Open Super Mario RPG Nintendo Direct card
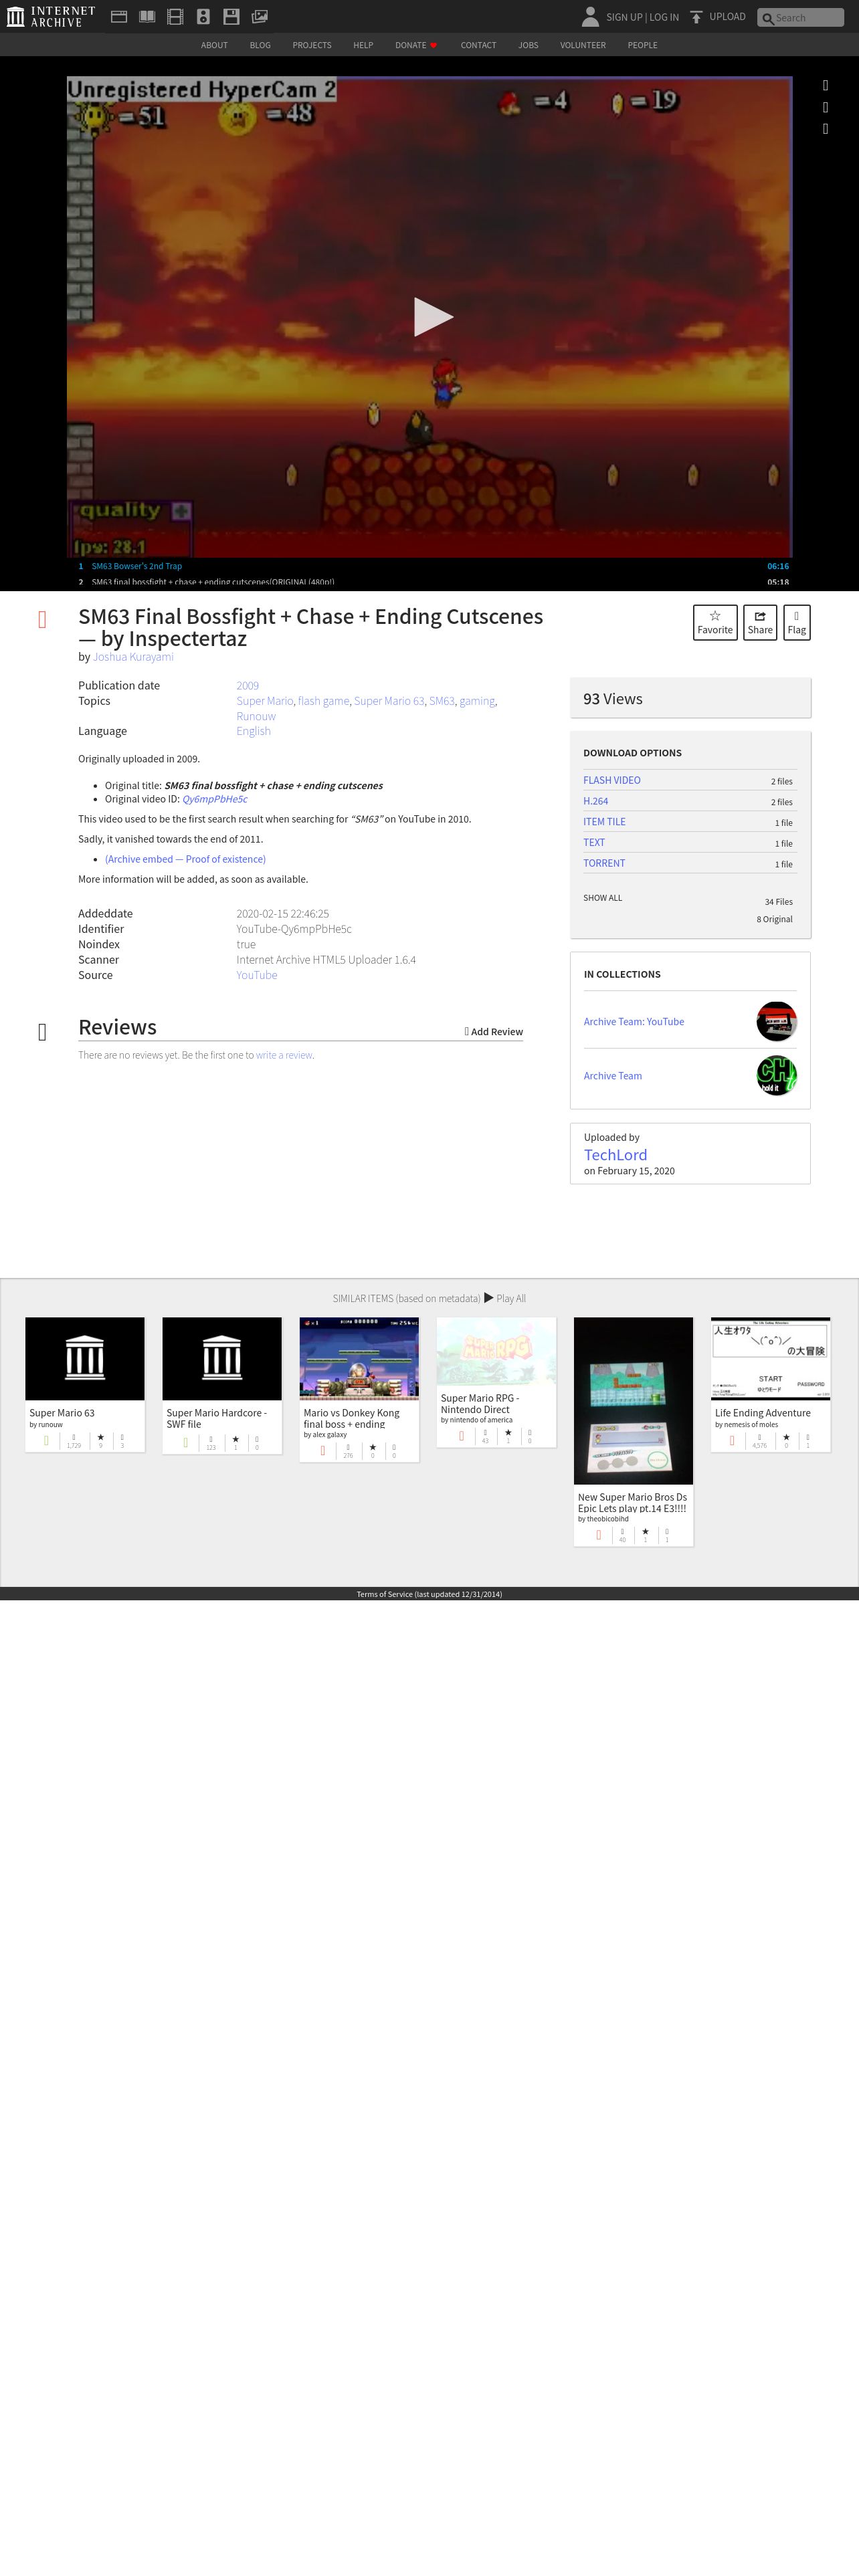This screenshot has height=2576, width=859. pos(496,1382)
